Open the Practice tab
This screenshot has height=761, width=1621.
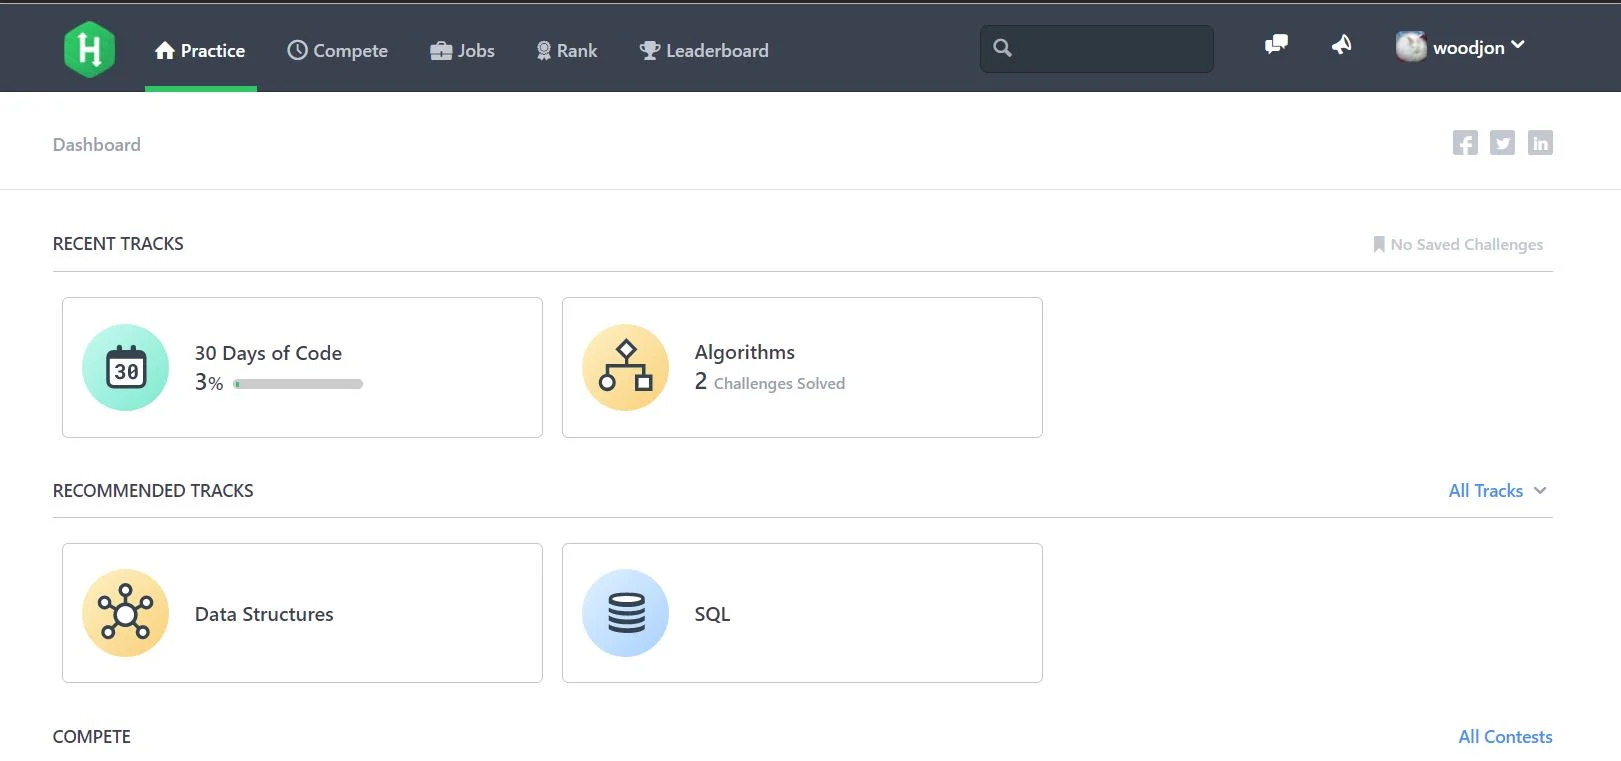click(200, 50)
